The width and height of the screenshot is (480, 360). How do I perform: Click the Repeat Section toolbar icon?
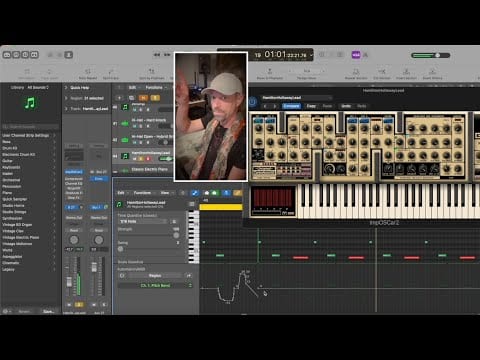pyautogui.click(x=356, y=73)
